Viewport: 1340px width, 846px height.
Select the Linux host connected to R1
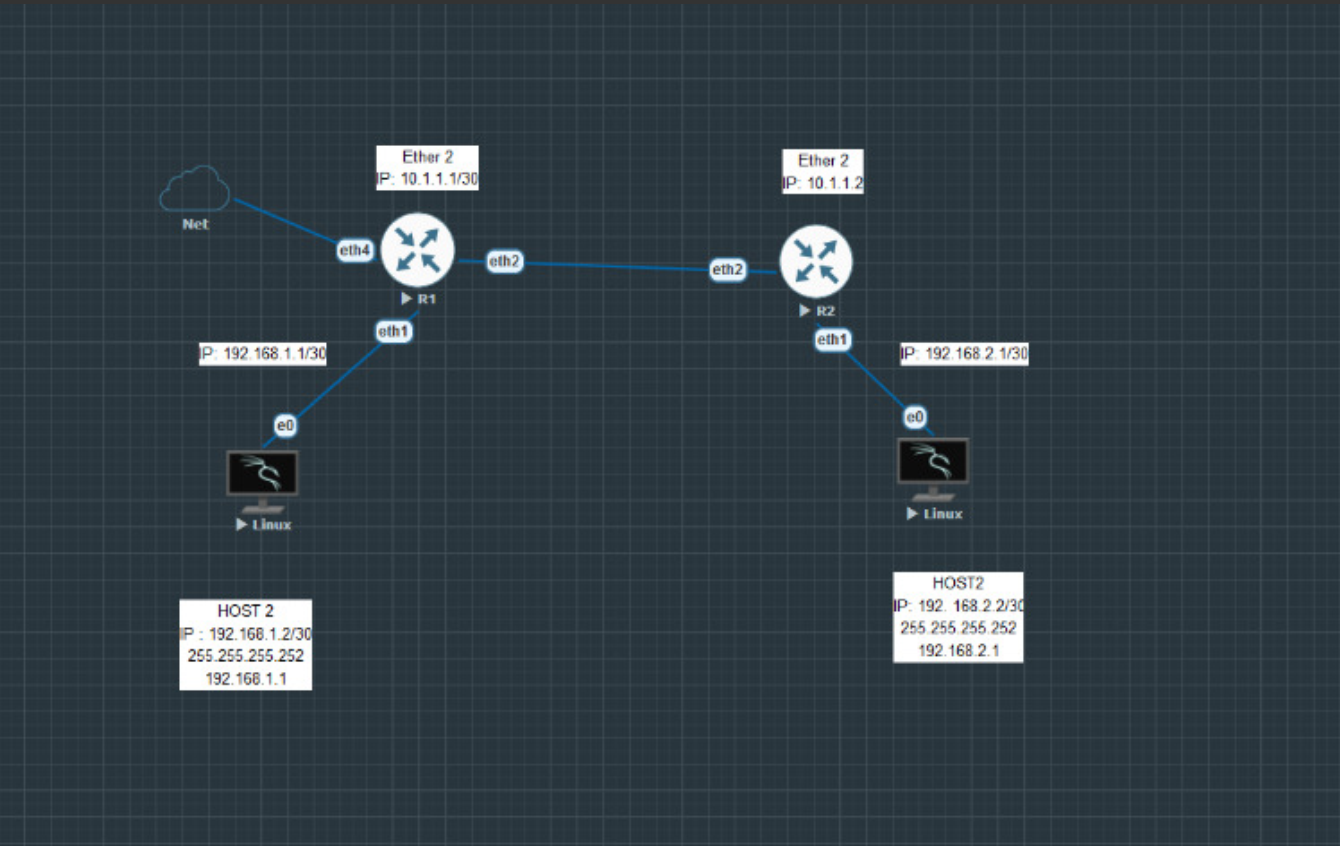point(262,474)
